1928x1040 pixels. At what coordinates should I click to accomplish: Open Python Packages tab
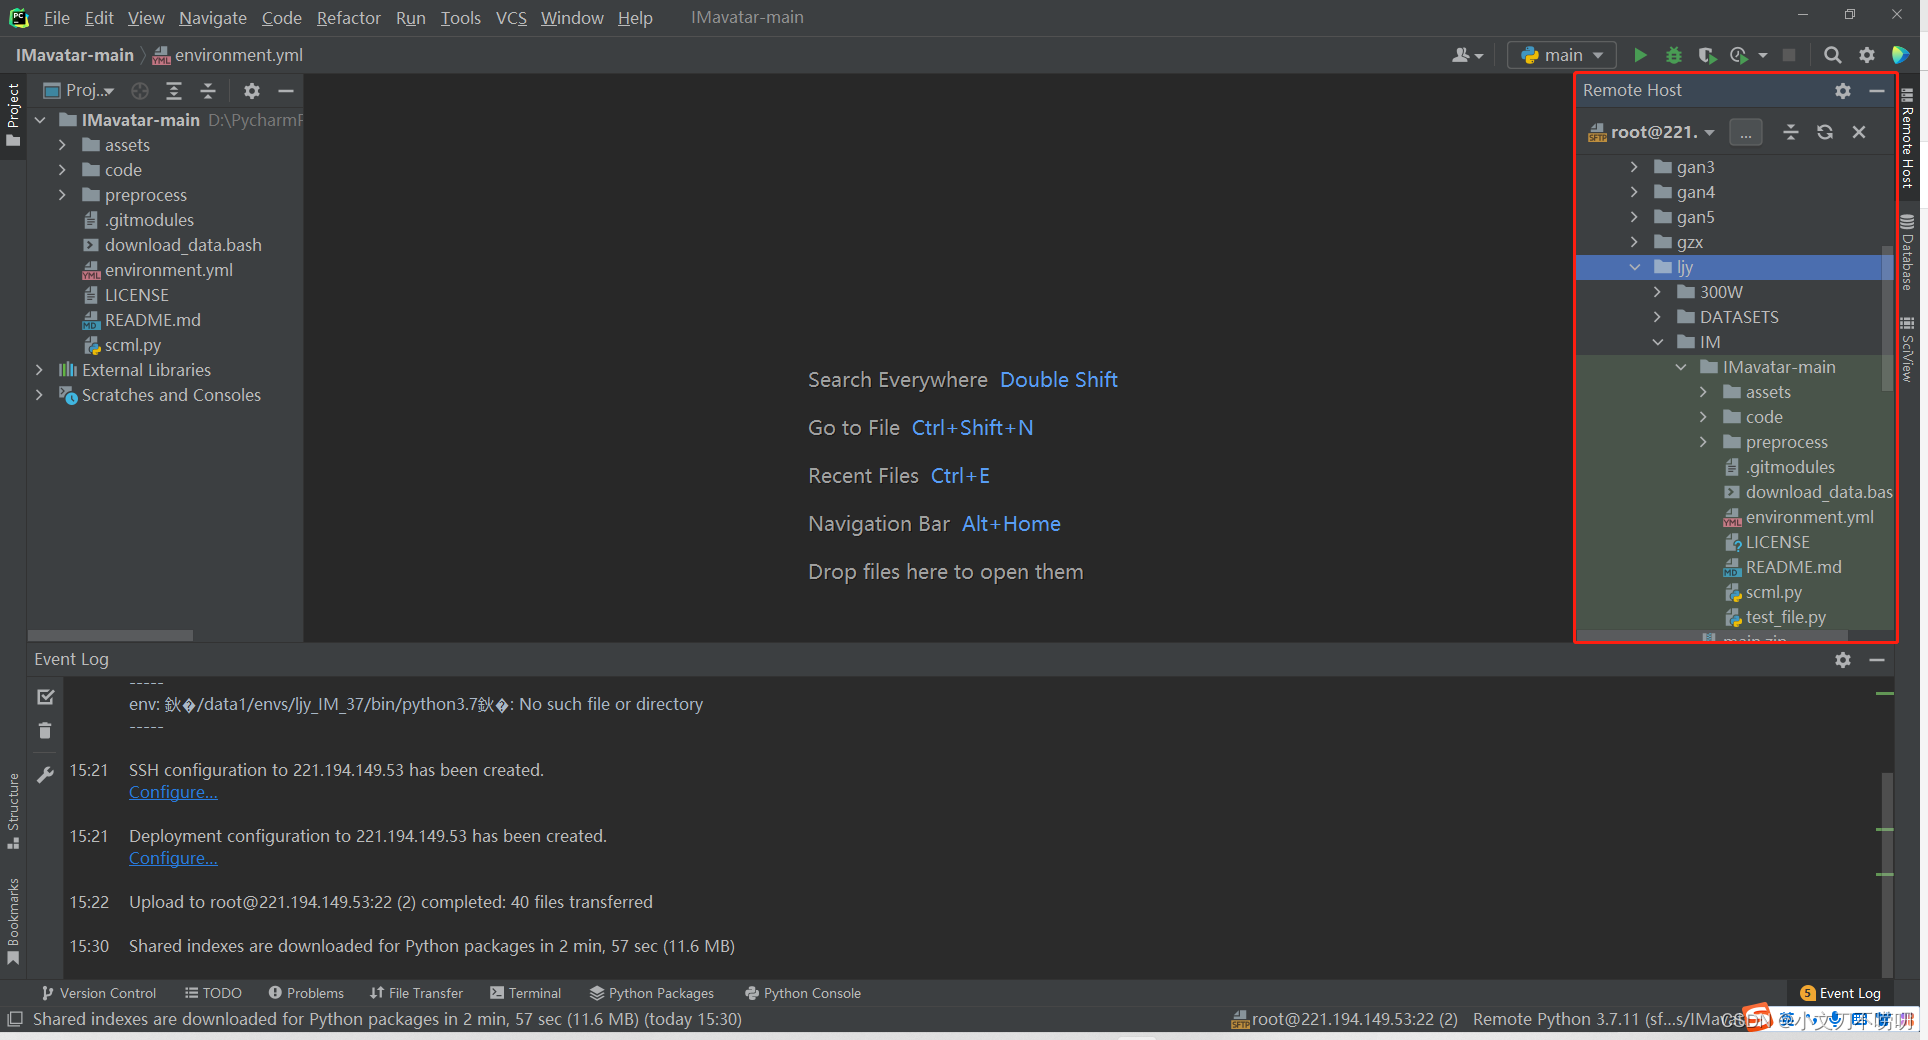tap(652, 993)
